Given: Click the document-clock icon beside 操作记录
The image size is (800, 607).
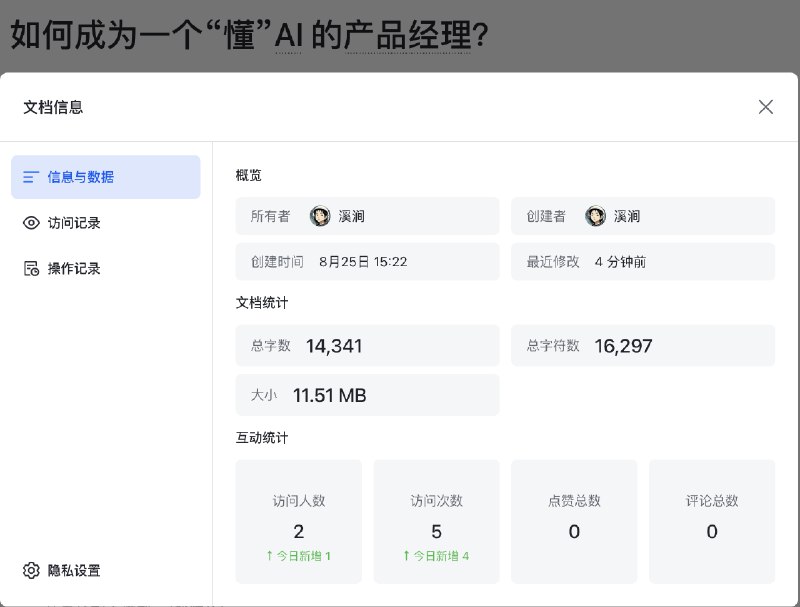Looking at the screenshot, I should pos(31,268).
